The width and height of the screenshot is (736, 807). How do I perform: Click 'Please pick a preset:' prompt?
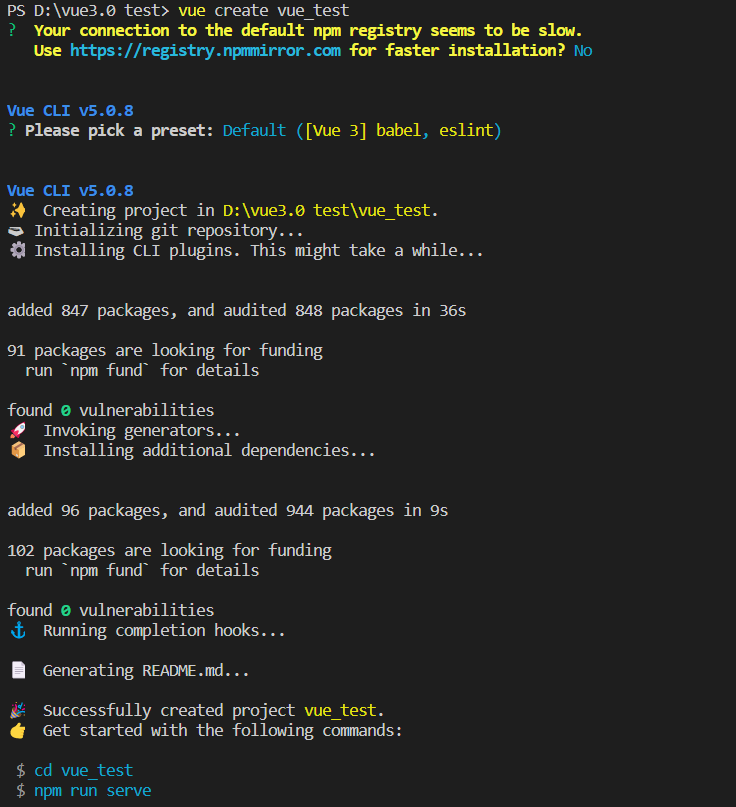point(119,131)
